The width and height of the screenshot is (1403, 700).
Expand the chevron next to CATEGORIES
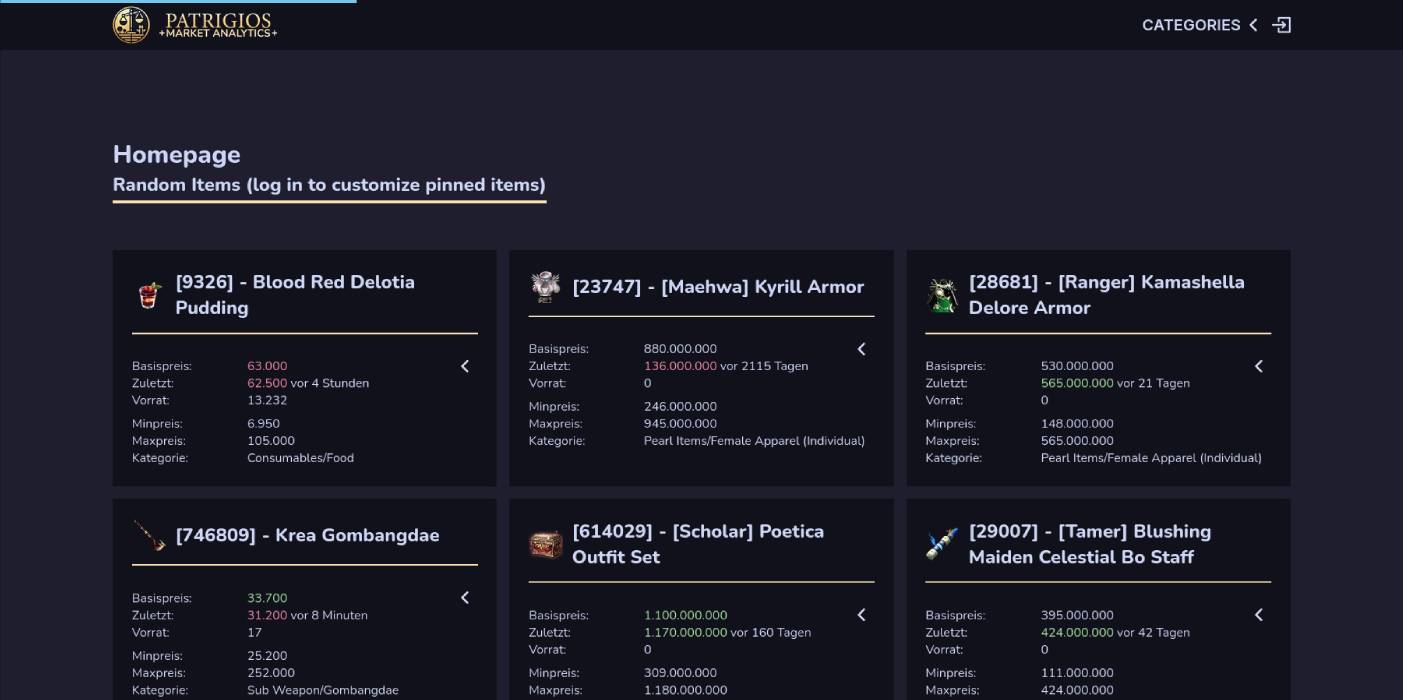coord(1253,25)
